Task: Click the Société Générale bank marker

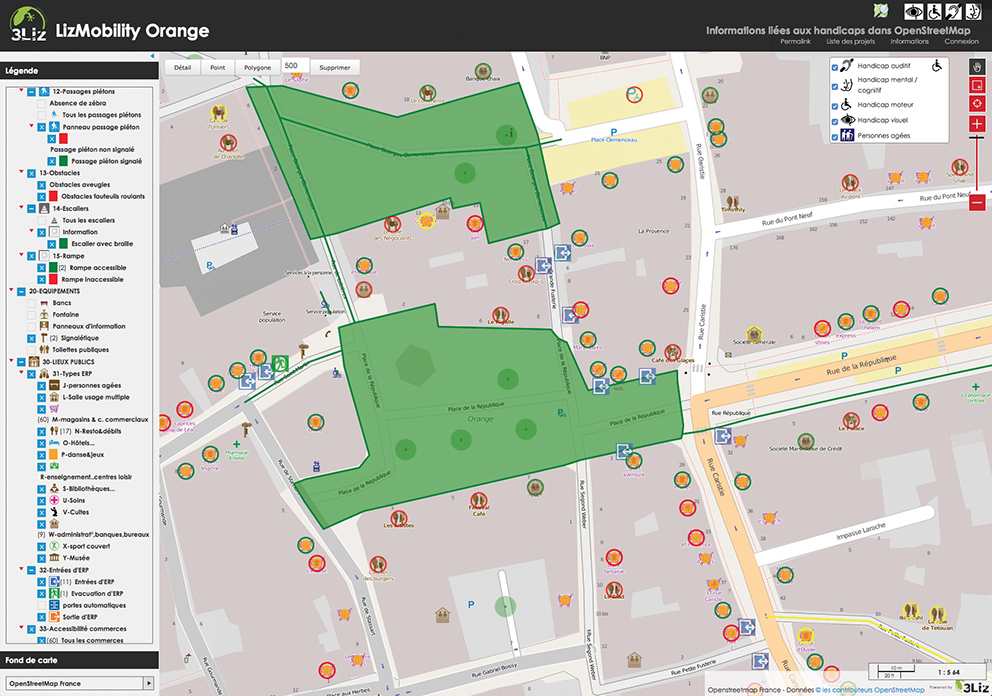Action: point(753,333)
